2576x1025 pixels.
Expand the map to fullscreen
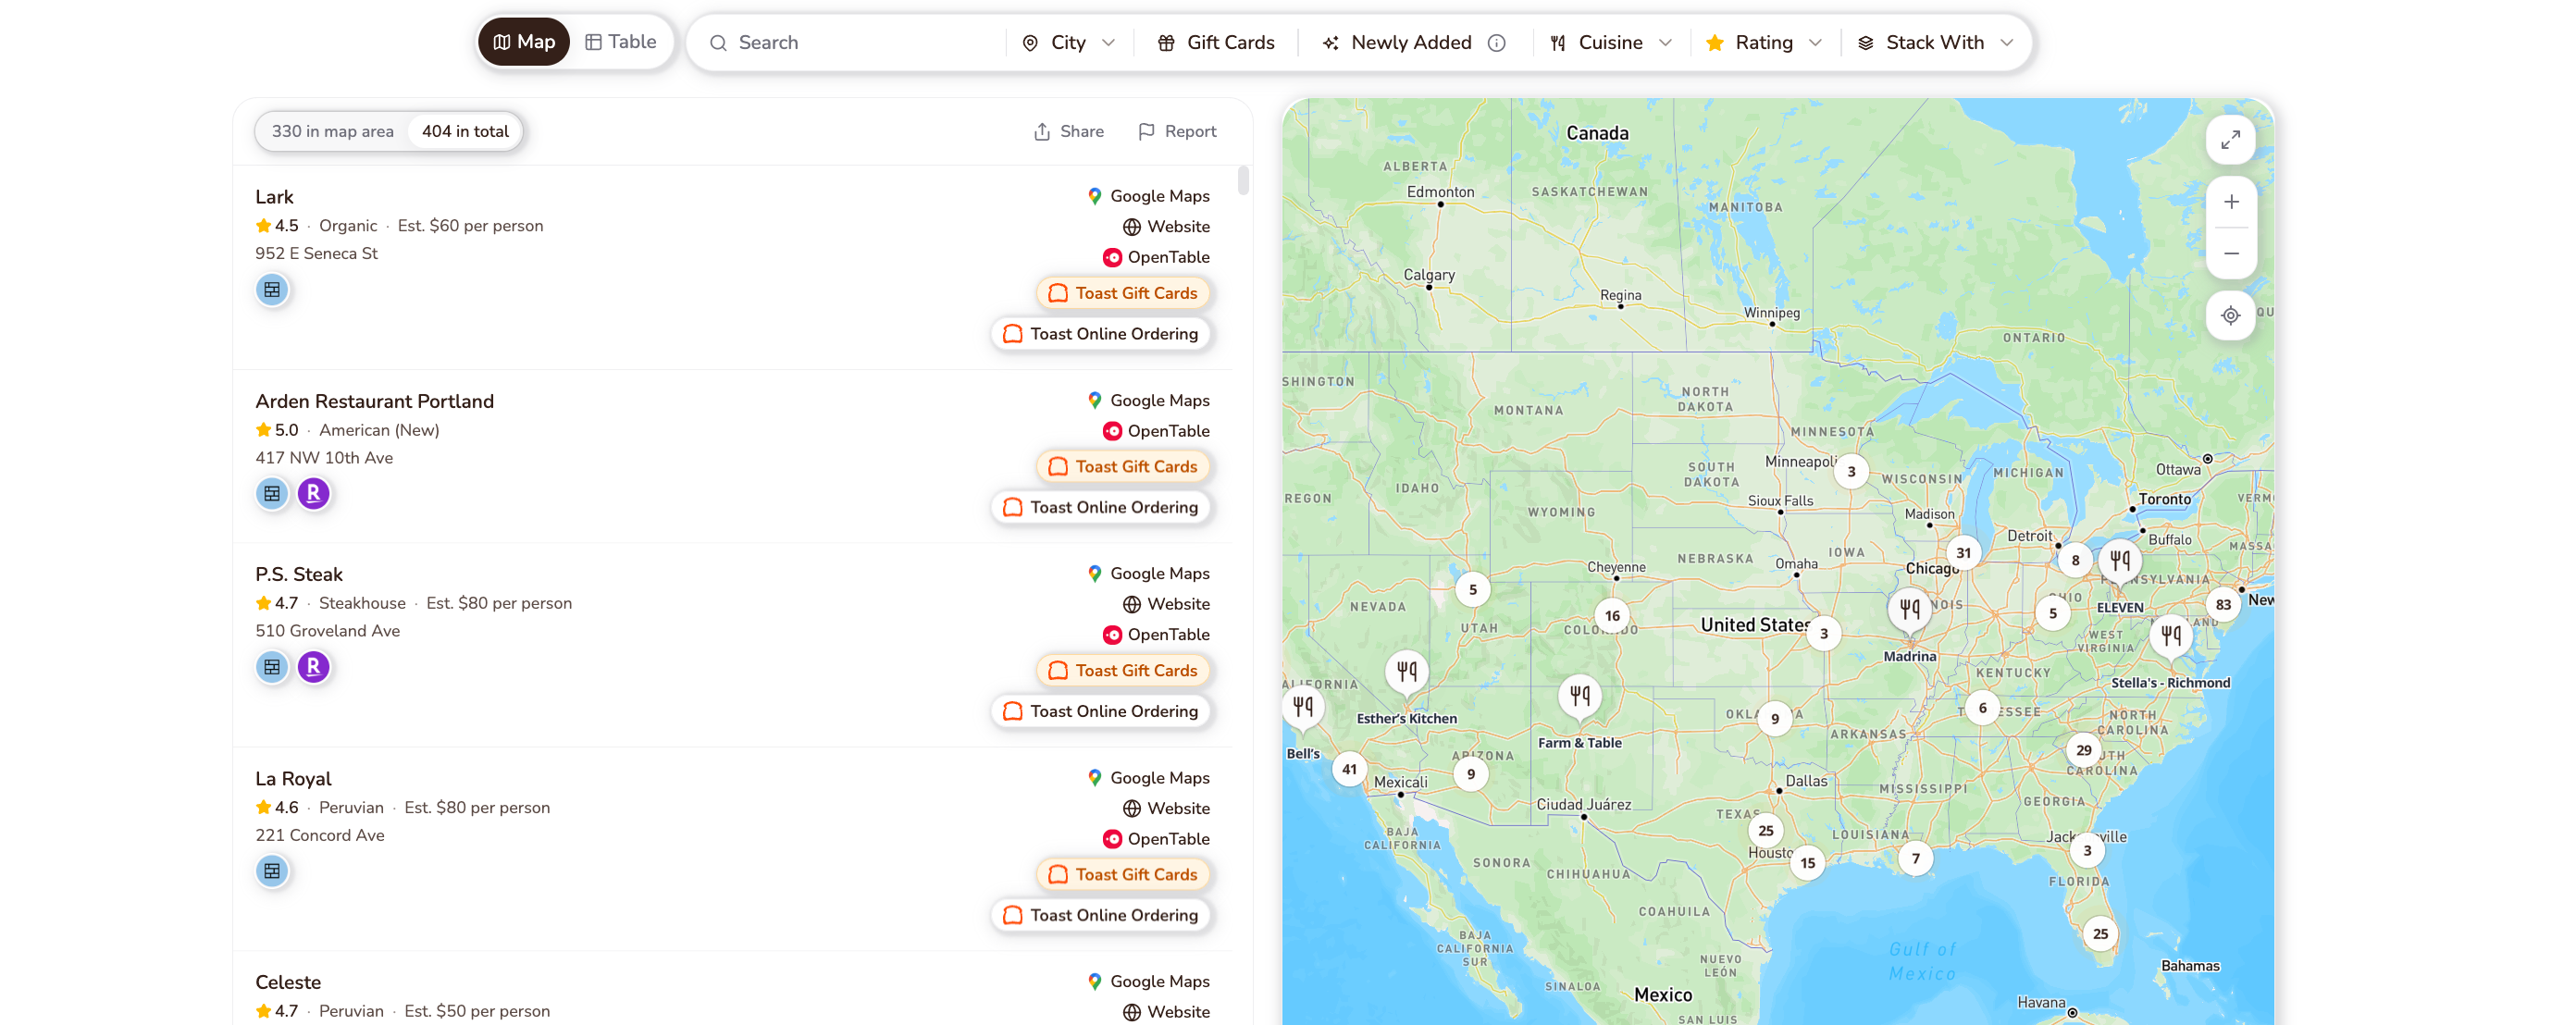2230,140
